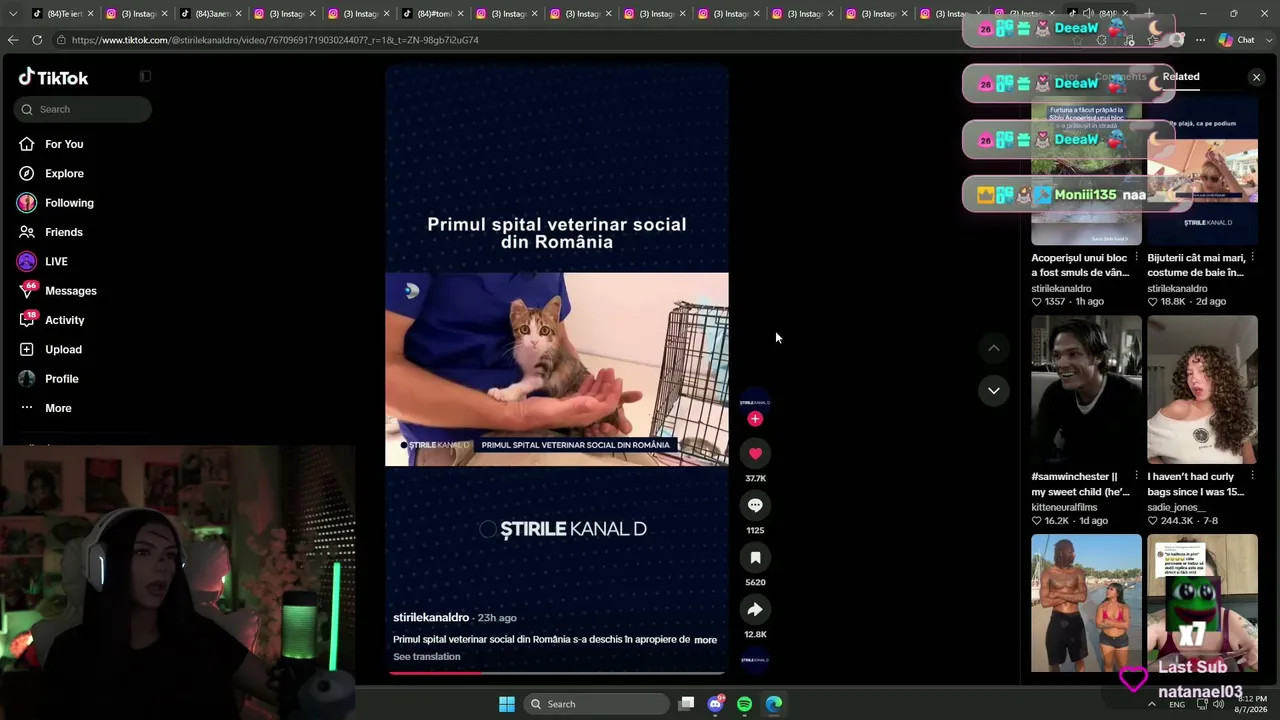The width and height of the screenshot is (1280, 720).
Task: Go to the previous video
Action: click(x=994, y=348)
